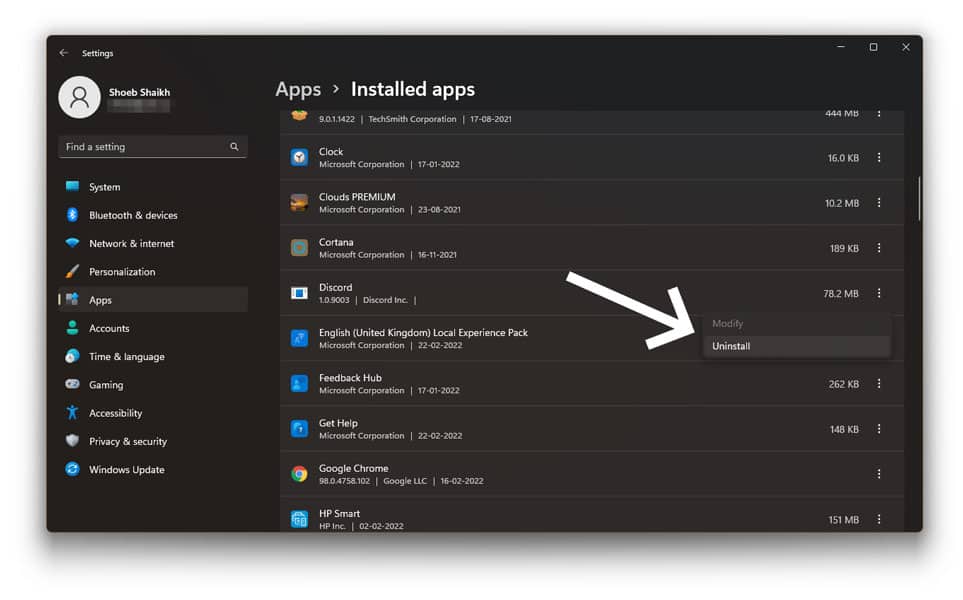Click the Time & language globe icon
The width and height of the screenshot is (963, 600).
click(x=72, y=356)
